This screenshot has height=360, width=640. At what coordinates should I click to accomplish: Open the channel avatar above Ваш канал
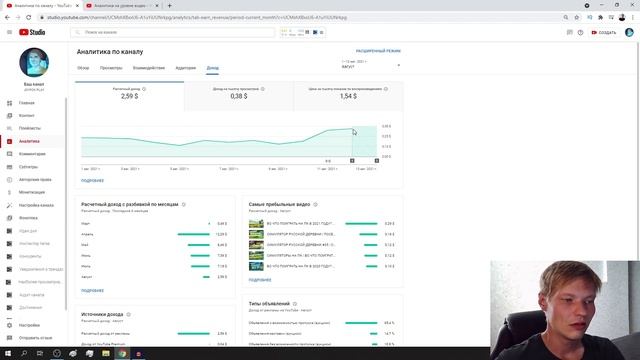[34, 62]
